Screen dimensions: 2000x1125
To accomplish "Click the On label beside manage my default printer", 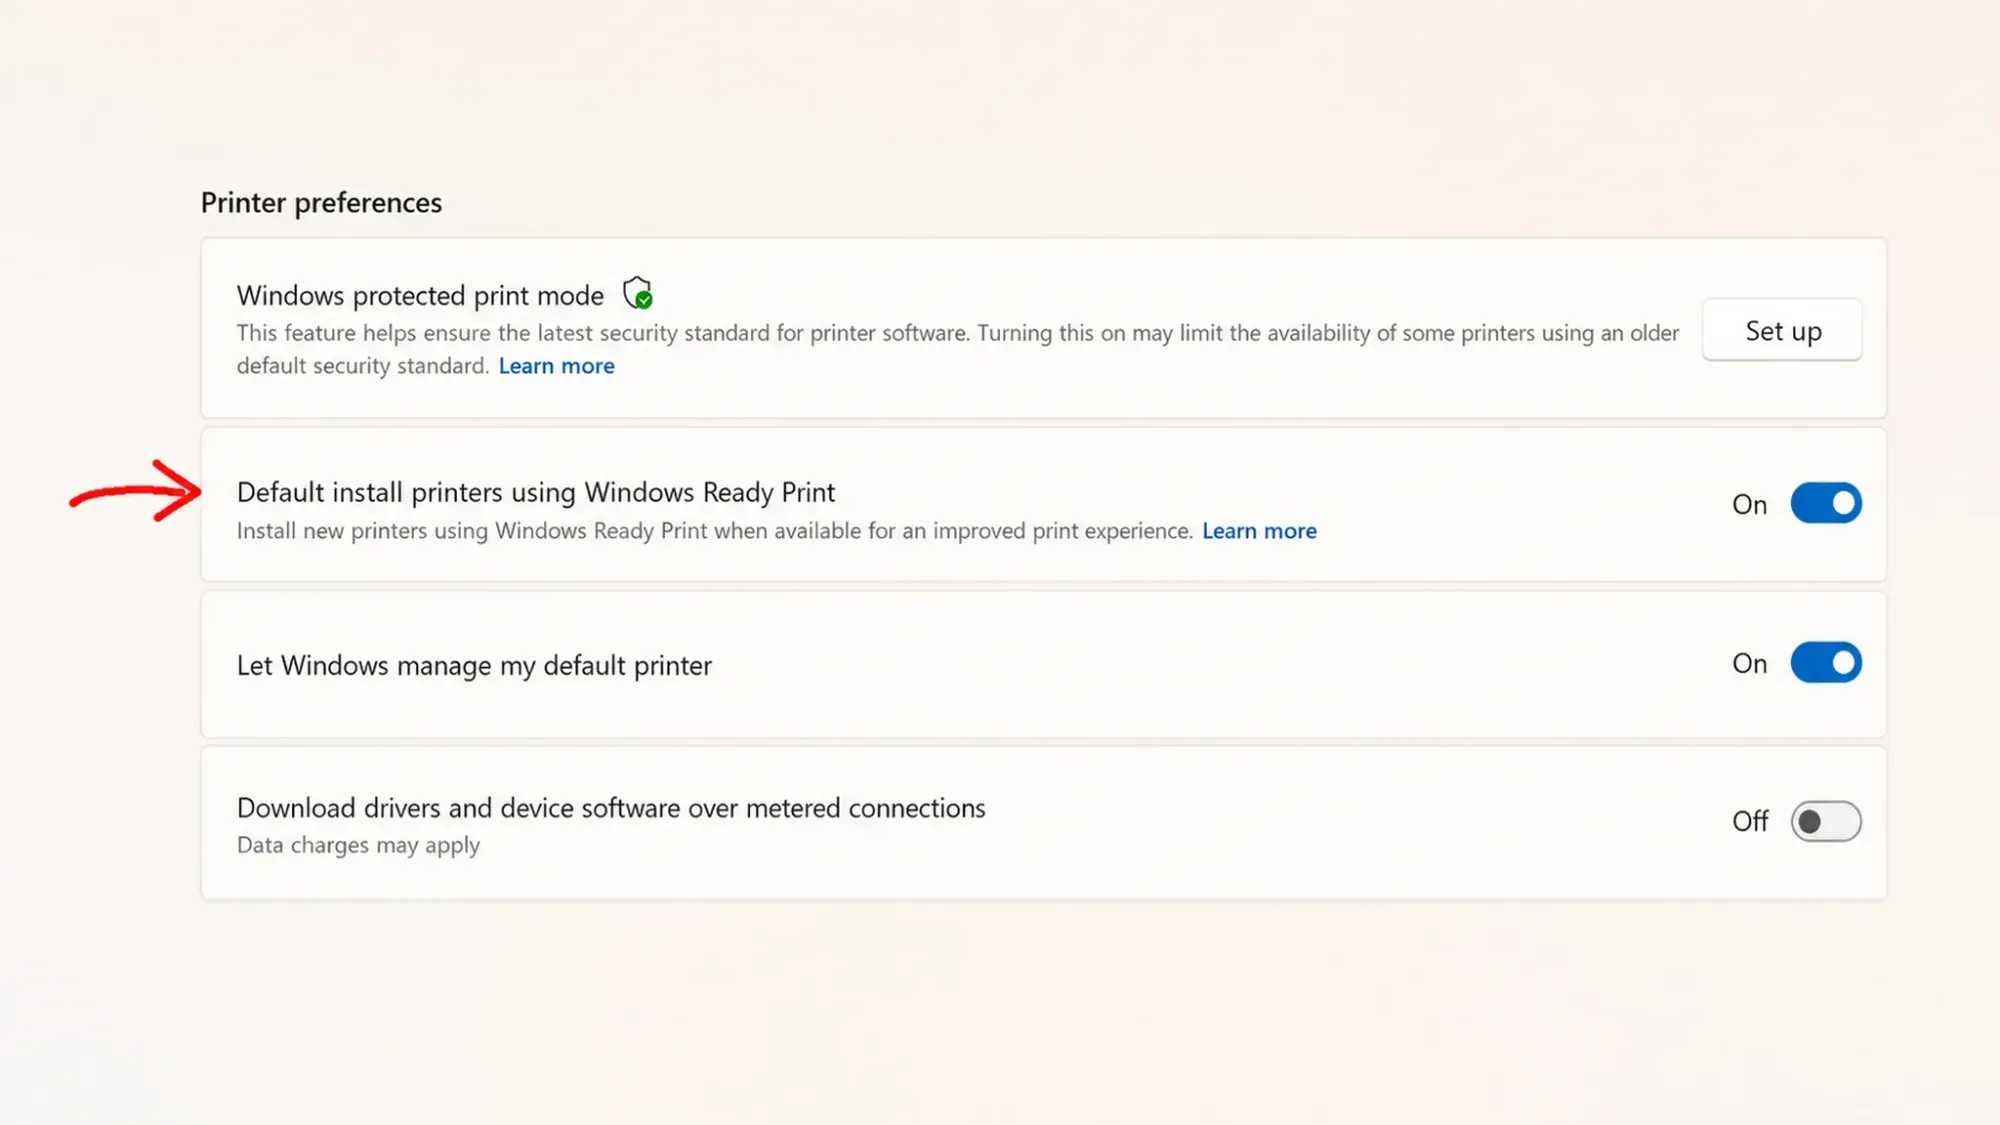I will coord(1750,664).
